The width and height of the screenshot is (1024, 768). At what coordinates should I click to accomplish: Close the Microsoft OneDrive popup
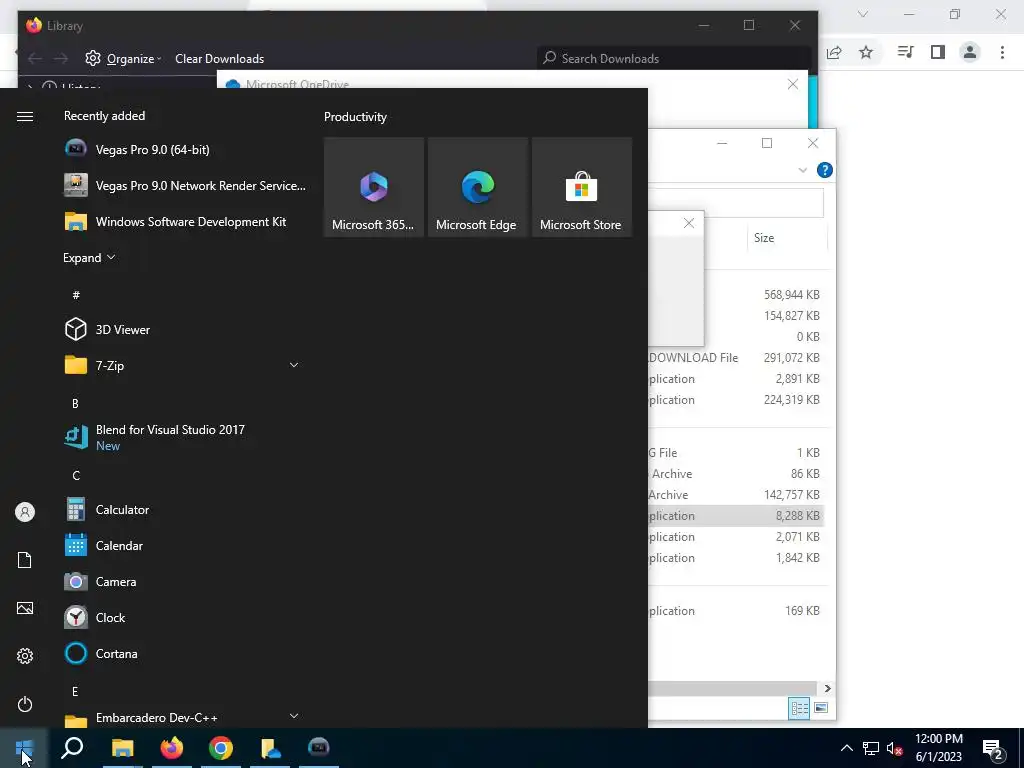pos(793,84)
